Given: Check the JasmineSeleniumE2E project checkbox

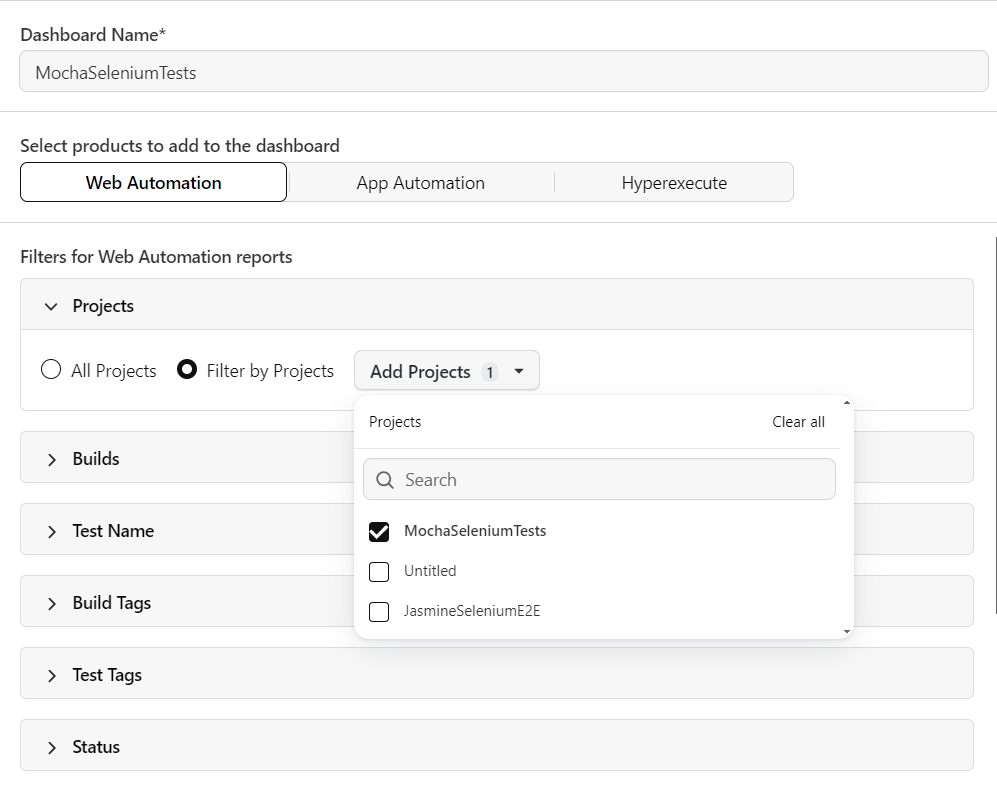Looking at the screenshot, I should 378,611.
